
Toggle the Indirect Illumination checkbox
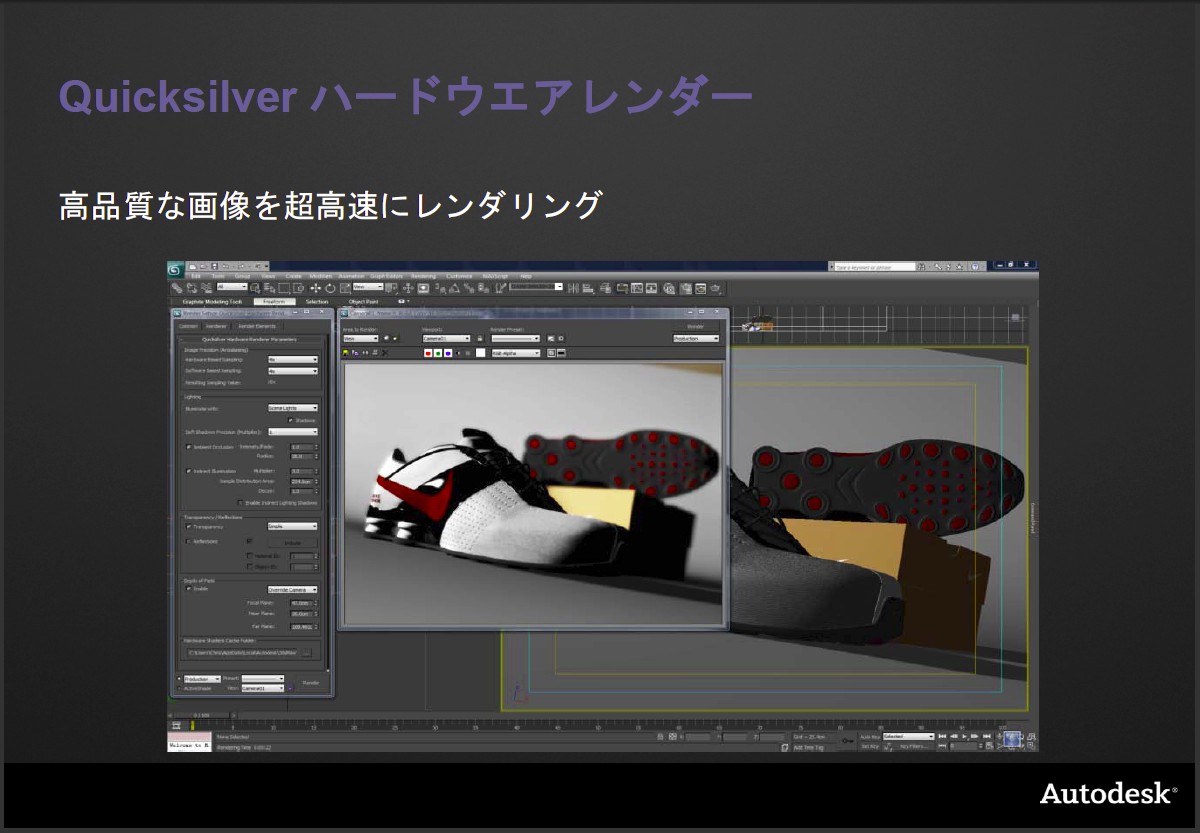(188, 470)
